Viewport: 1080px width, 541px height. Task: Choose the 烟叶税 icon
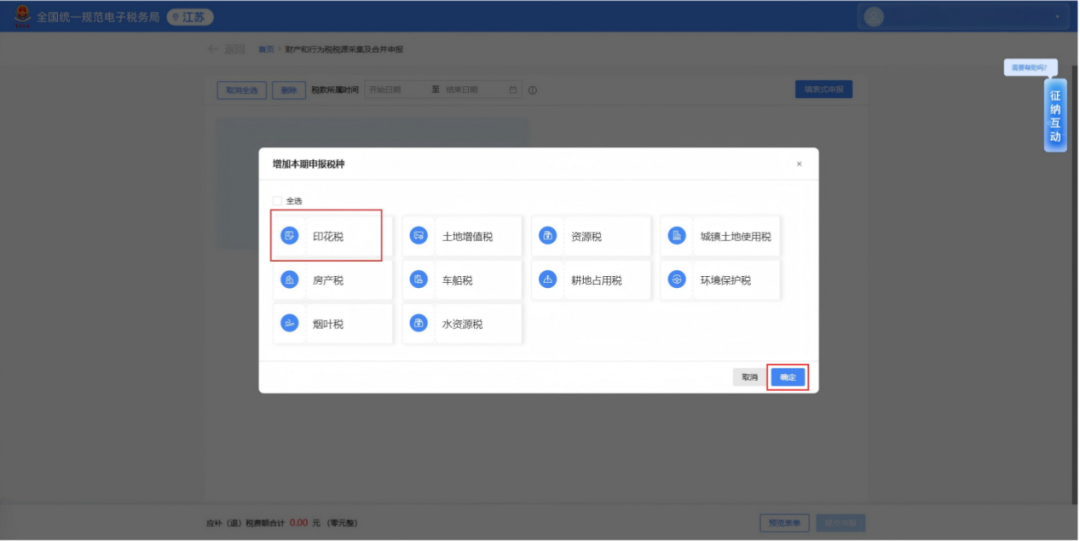[290, 323]
